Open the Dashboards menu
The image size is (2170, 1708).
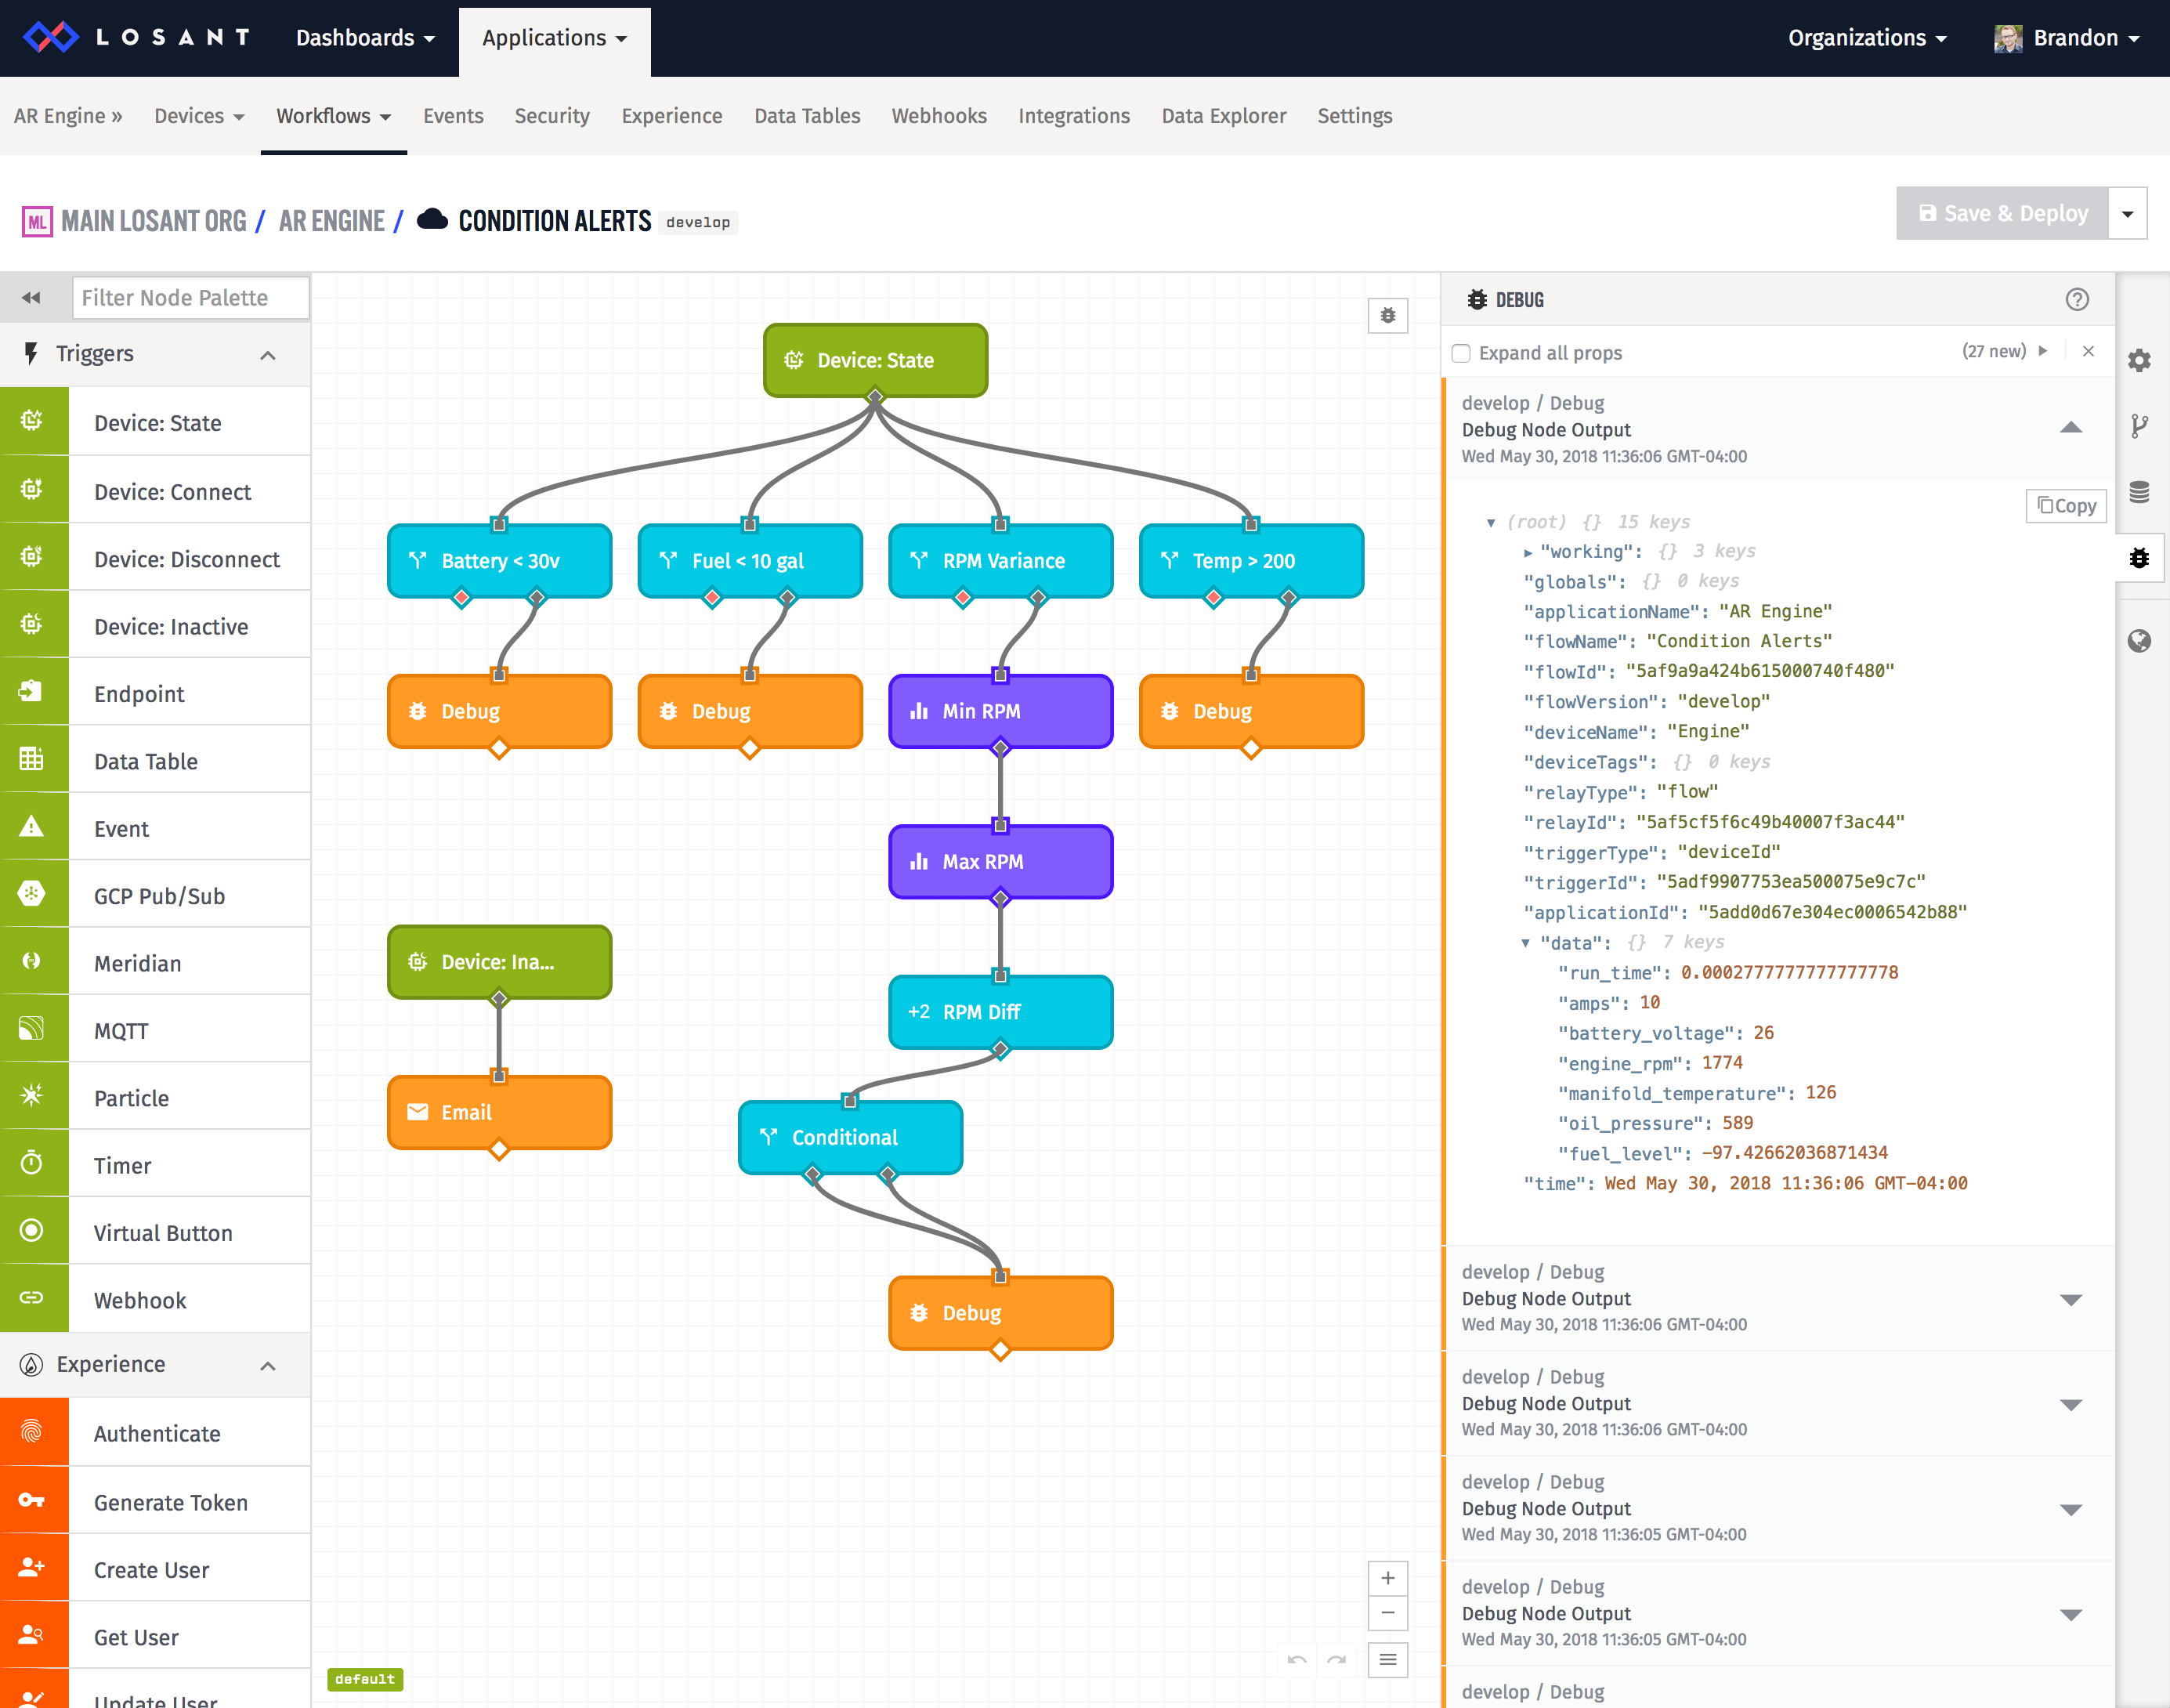(365, 38)
